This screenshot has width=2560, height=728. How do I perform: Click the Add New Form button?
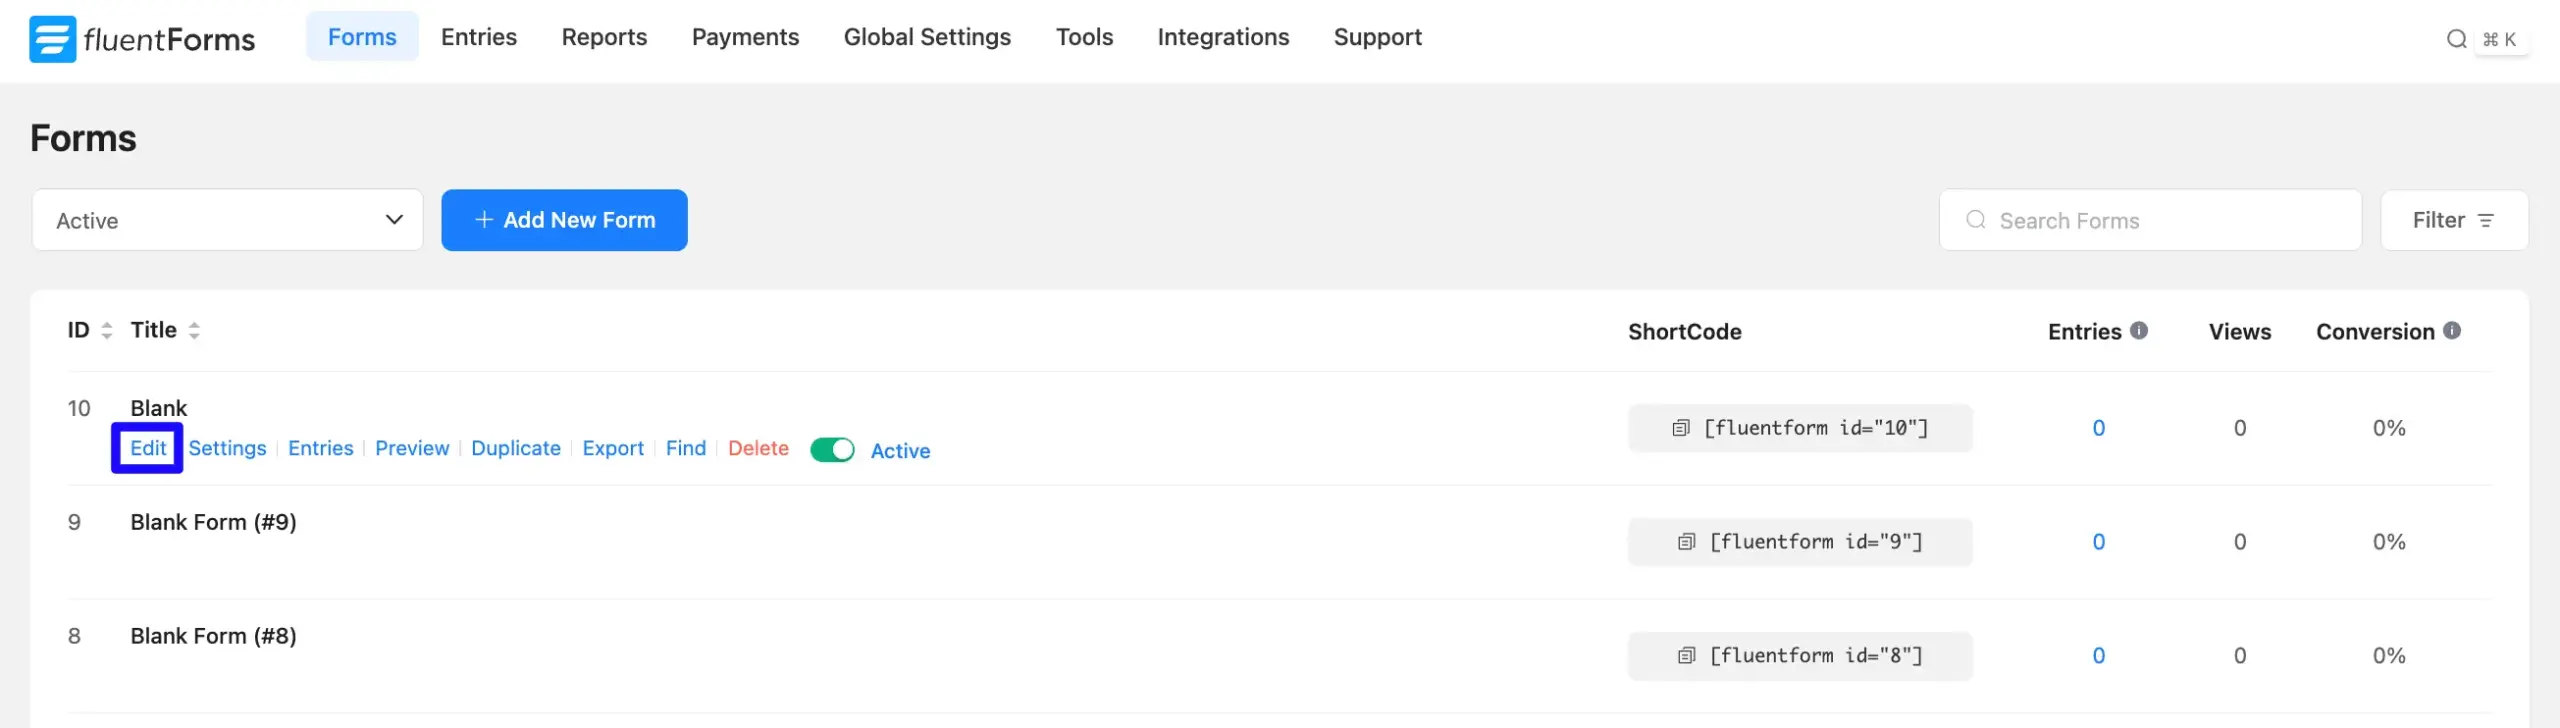point(564,220)
